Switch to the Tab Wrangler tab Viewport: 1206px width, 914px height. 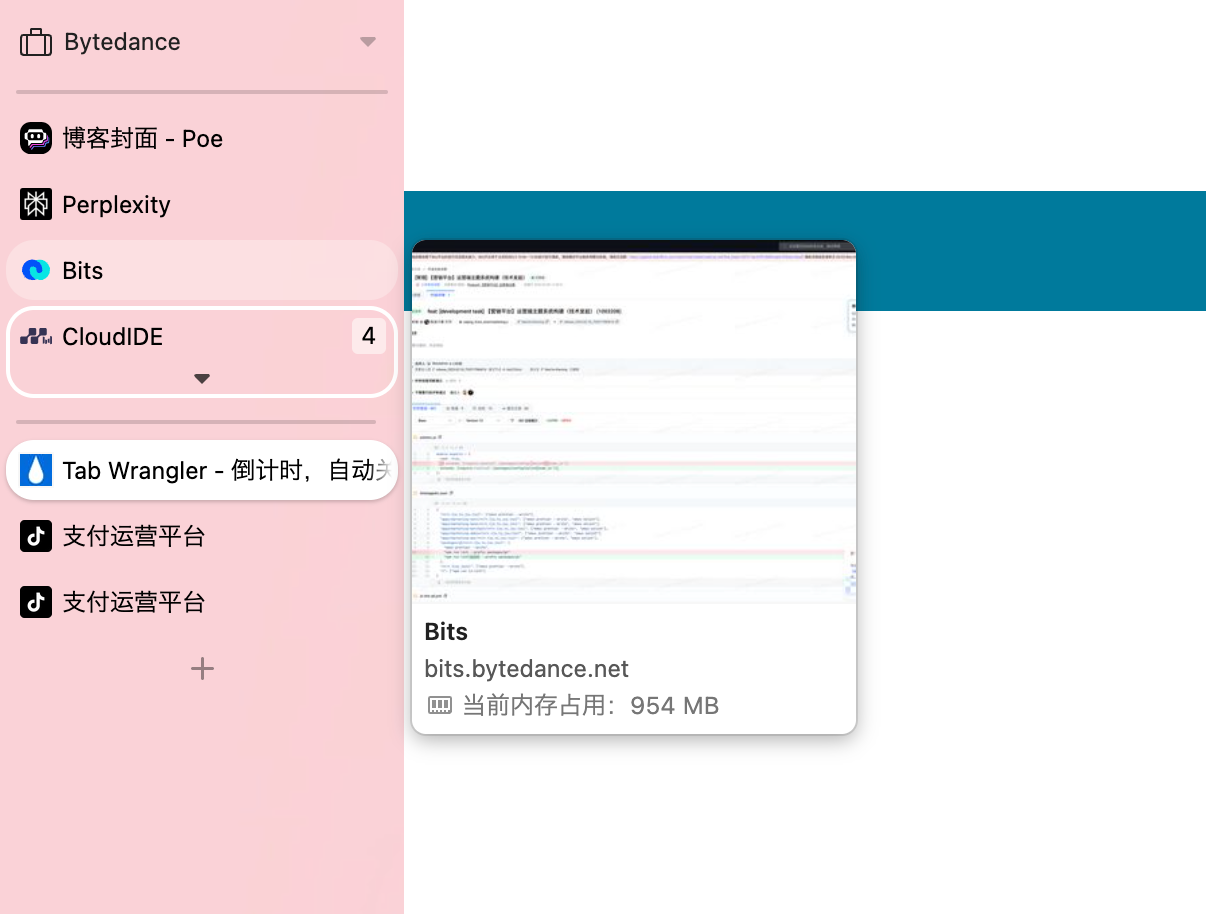pyautogui.click(x=202, y=470)
